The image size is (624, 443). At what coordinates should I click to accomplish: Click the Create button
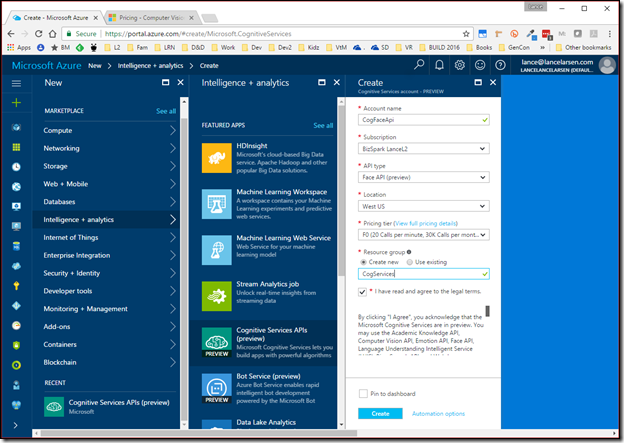point(380,414)
